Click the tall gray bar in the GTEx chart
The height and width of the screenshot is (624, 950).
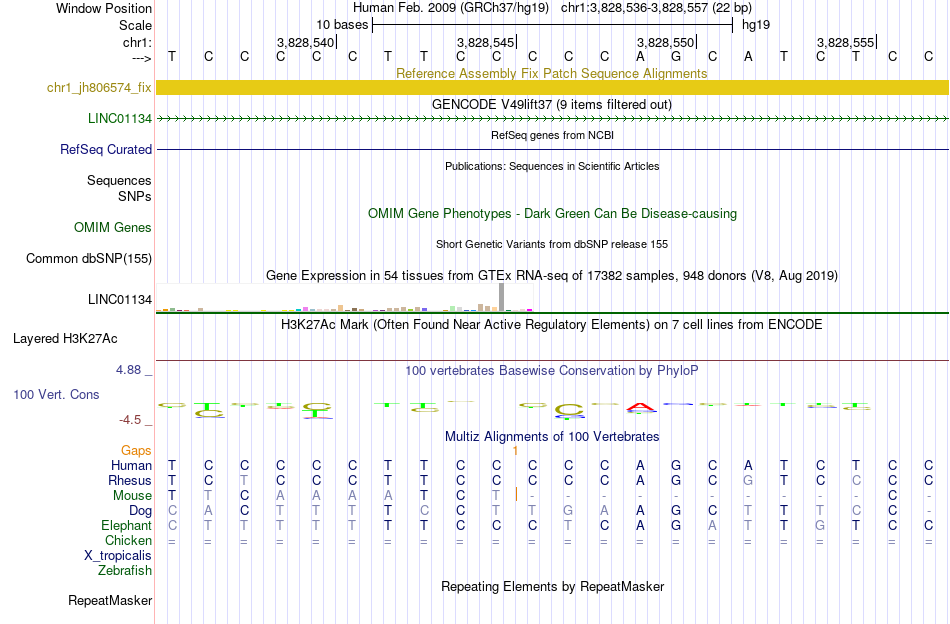(x=502, y=297)
